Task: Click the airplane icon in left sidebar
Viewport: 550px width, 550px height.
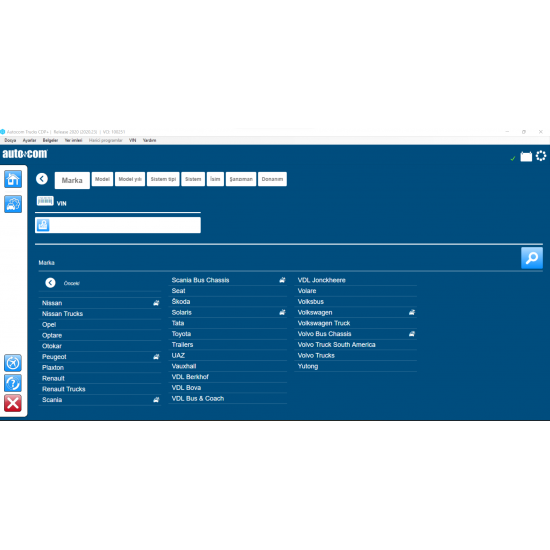Action: 13,363
